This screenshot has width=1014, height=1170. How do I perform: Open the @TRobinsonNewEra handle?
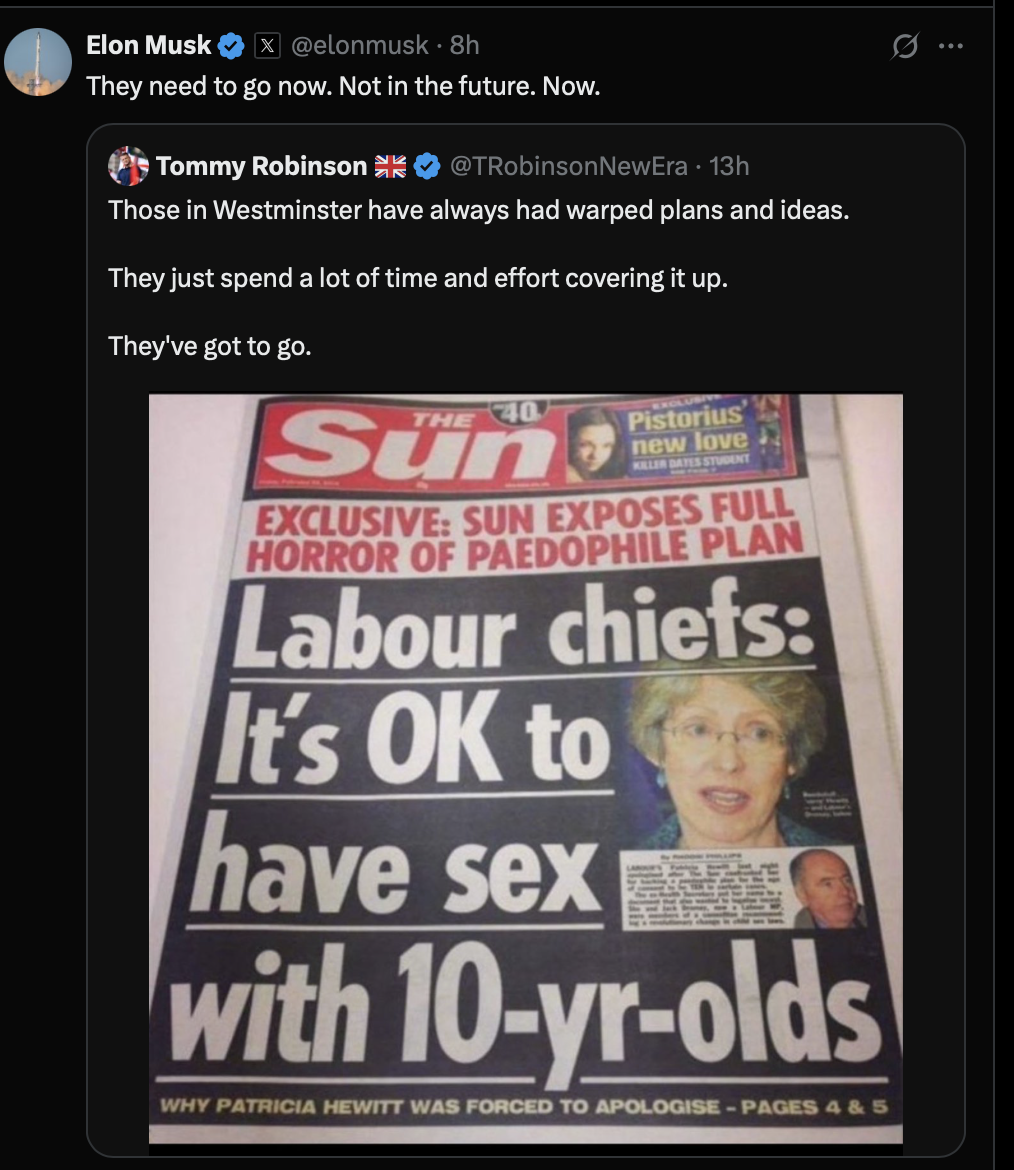point(570,167)
